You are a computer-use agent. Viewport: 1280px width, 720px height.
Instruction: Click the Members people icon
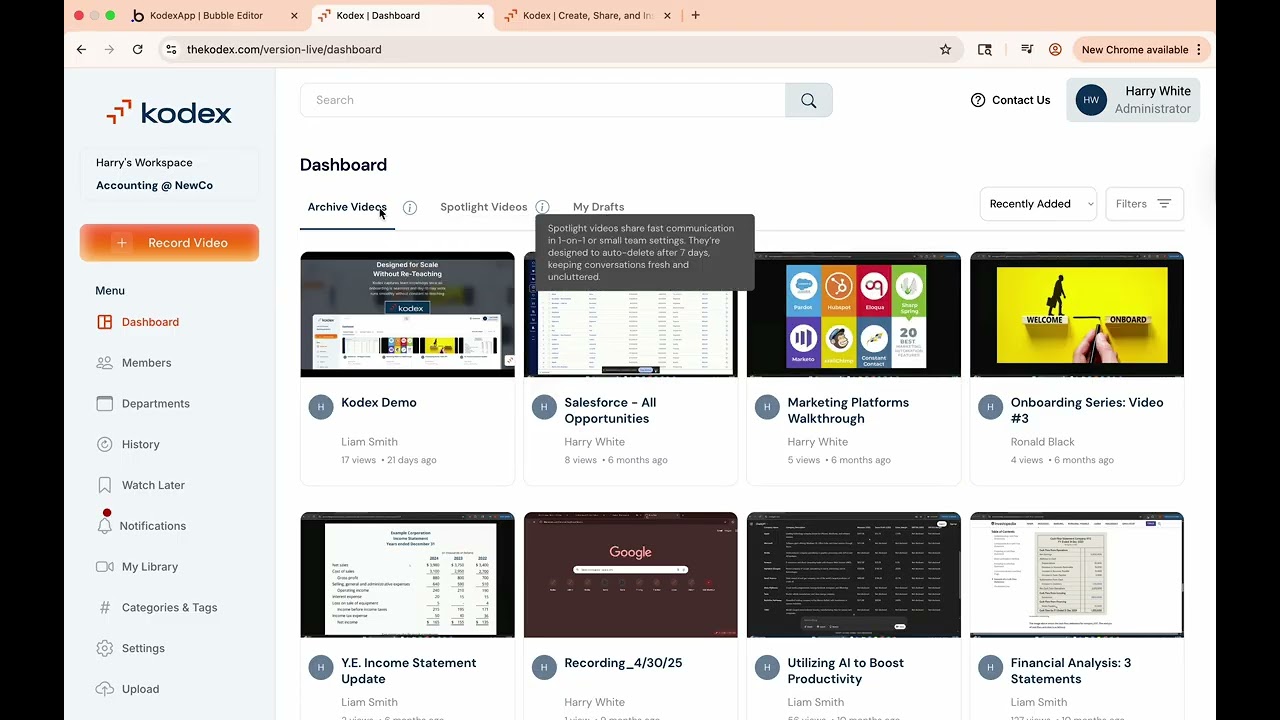pos(105,363)
